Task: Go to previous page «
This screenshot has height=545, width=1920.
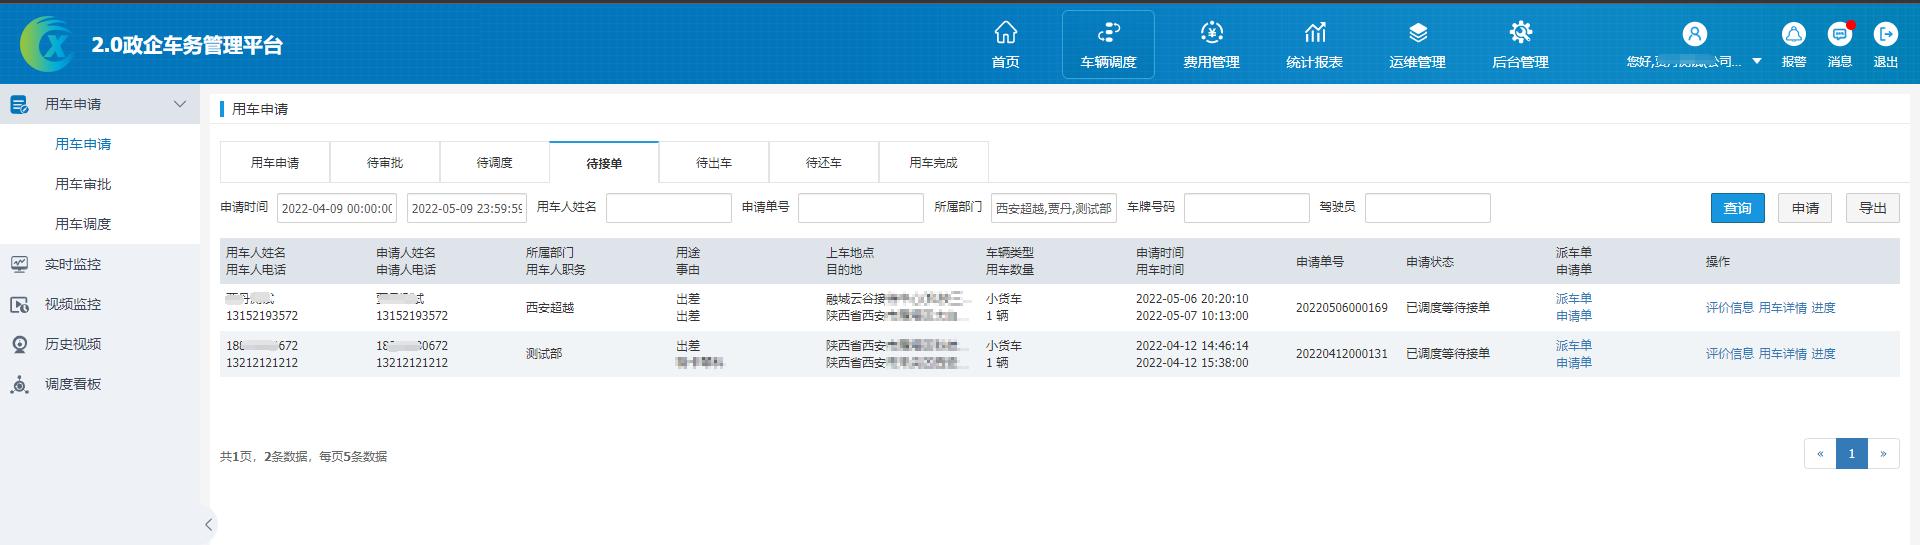Action: pyautogui.click(x=1820, y=454)
